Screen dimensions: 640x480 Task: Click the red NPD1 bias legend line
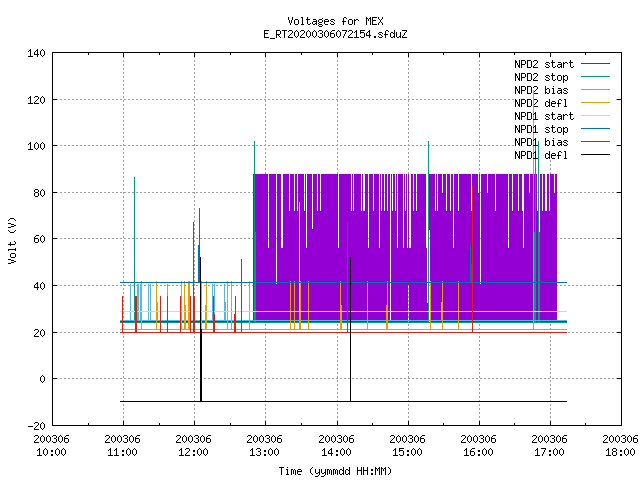click(x=595, y=142)
